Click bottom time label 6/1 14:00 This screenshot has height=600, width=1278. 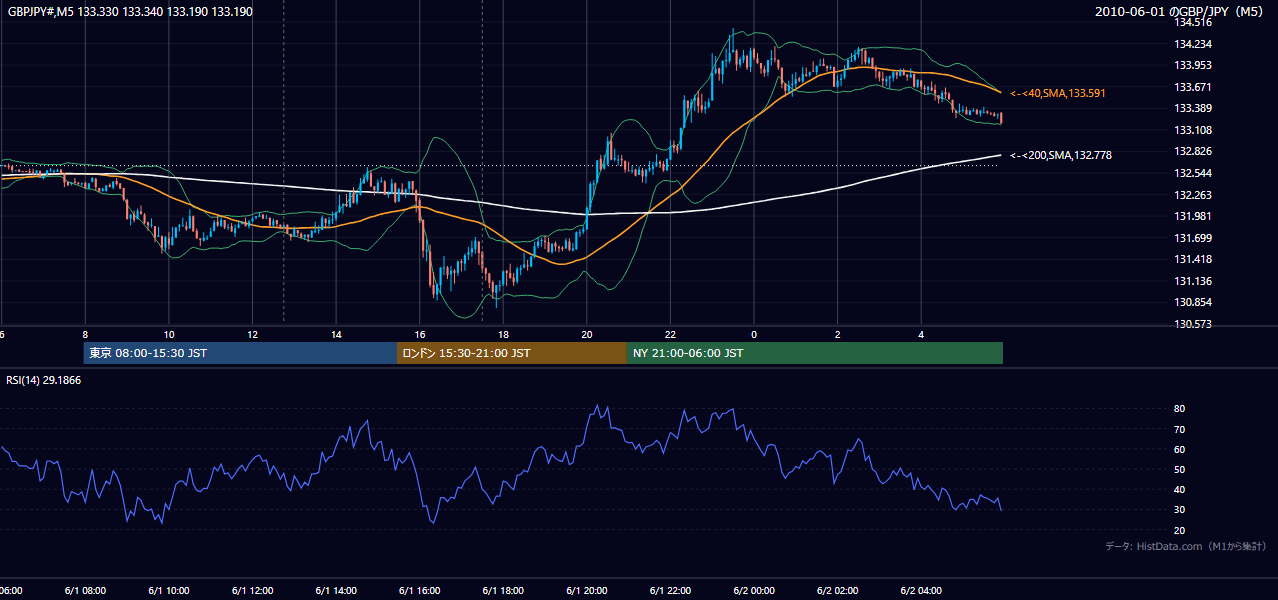click(x=336, y=590)
